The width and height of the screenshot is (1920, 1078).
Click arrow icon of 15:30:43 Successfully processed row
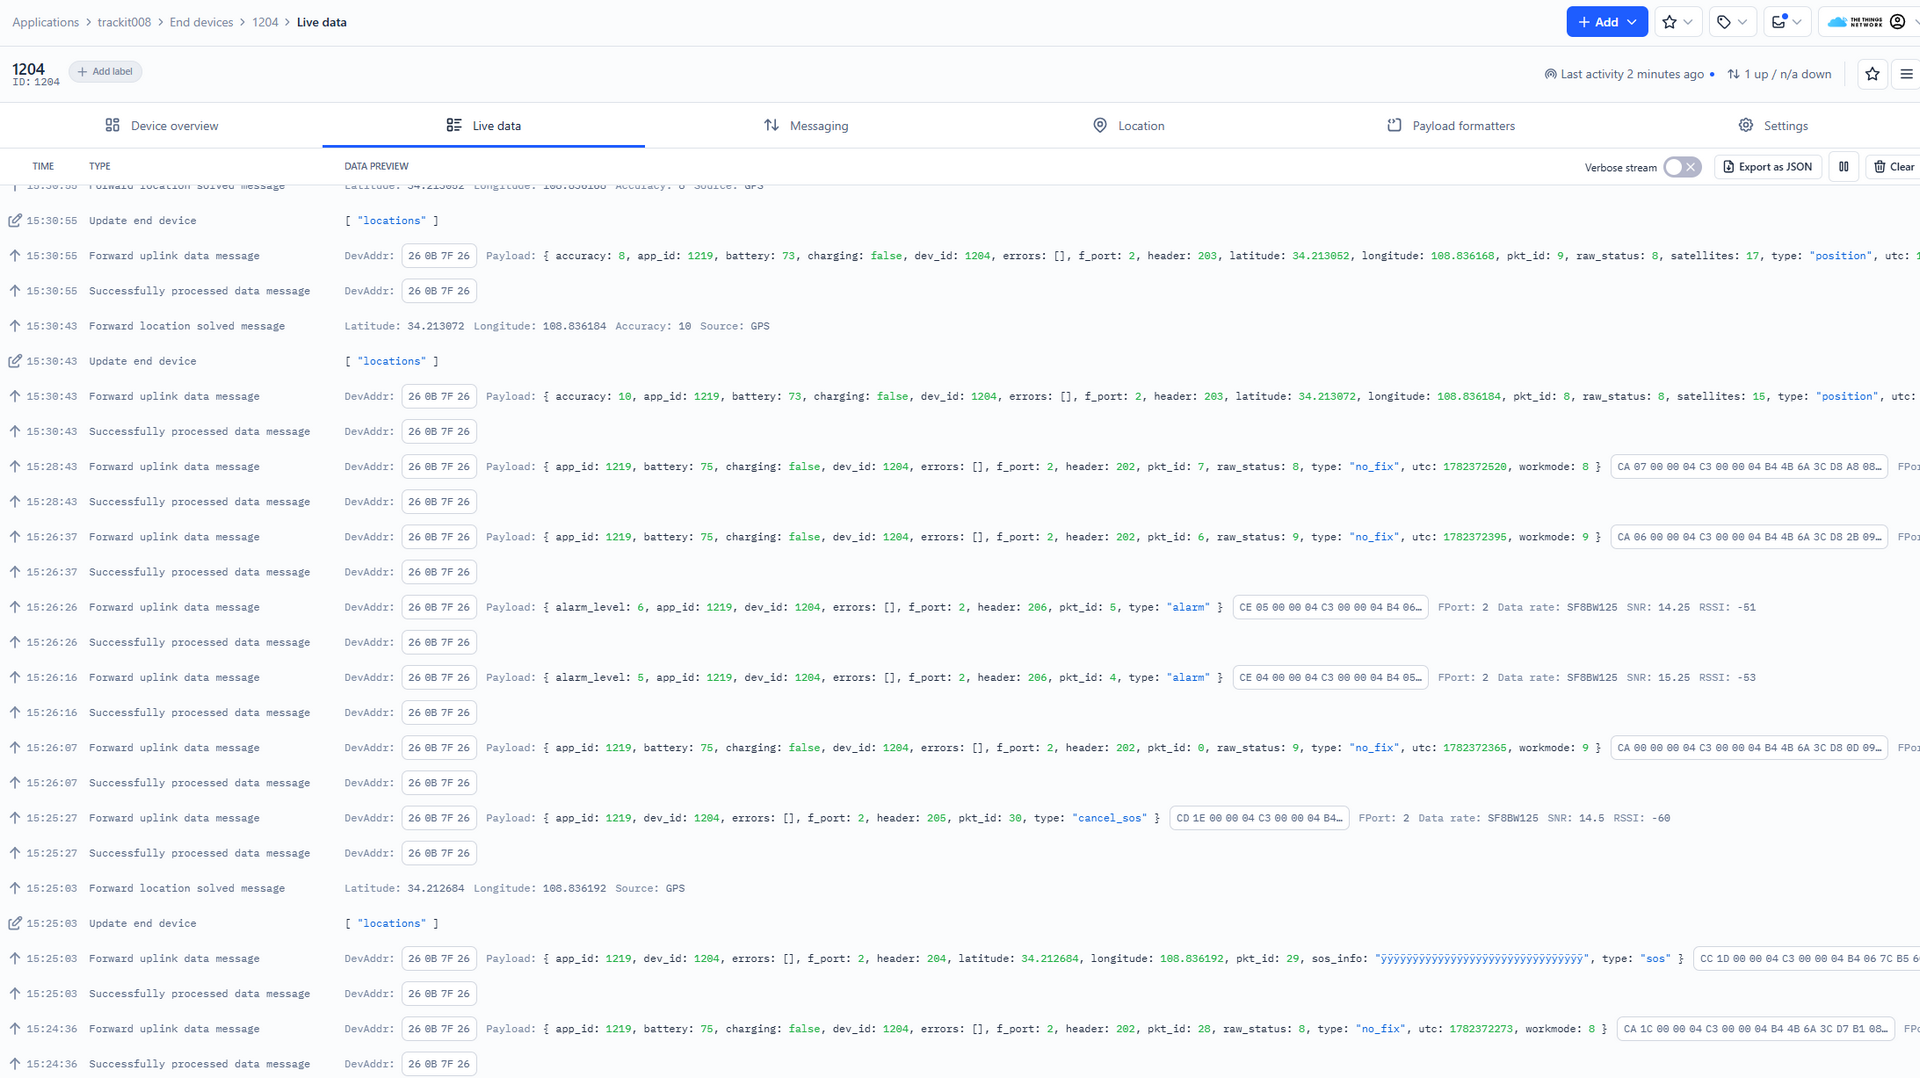pyautogui.click(x=15, y=432)
